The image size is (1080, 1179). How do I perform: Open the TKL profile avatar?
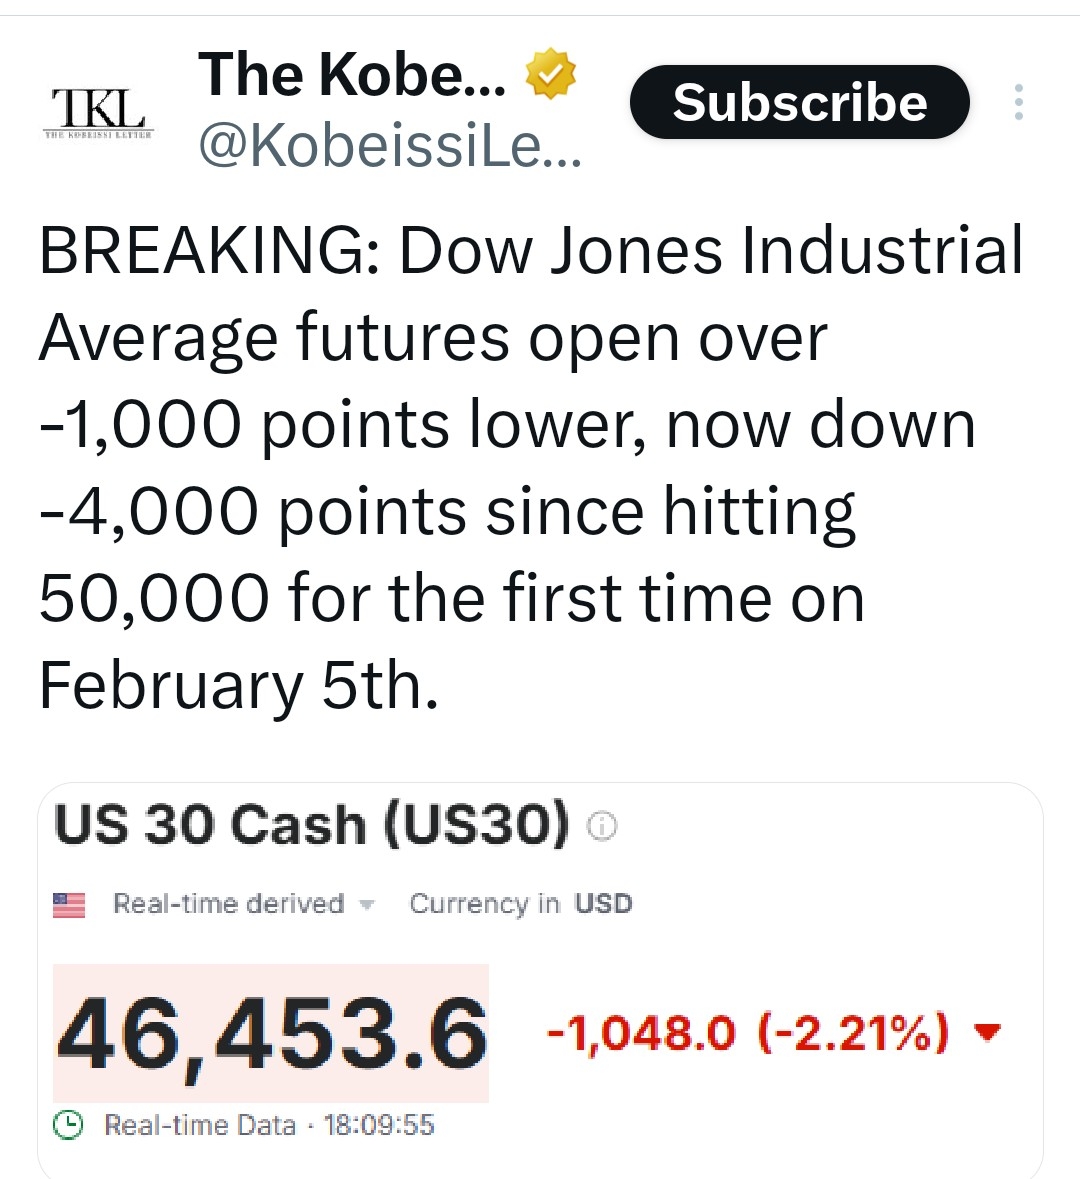pyautogui.click(x=97, y=109)
